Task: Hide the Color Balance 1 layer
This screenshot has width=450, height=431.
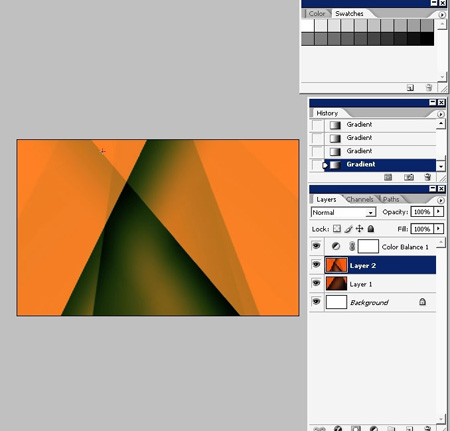Action: point(316,246)
